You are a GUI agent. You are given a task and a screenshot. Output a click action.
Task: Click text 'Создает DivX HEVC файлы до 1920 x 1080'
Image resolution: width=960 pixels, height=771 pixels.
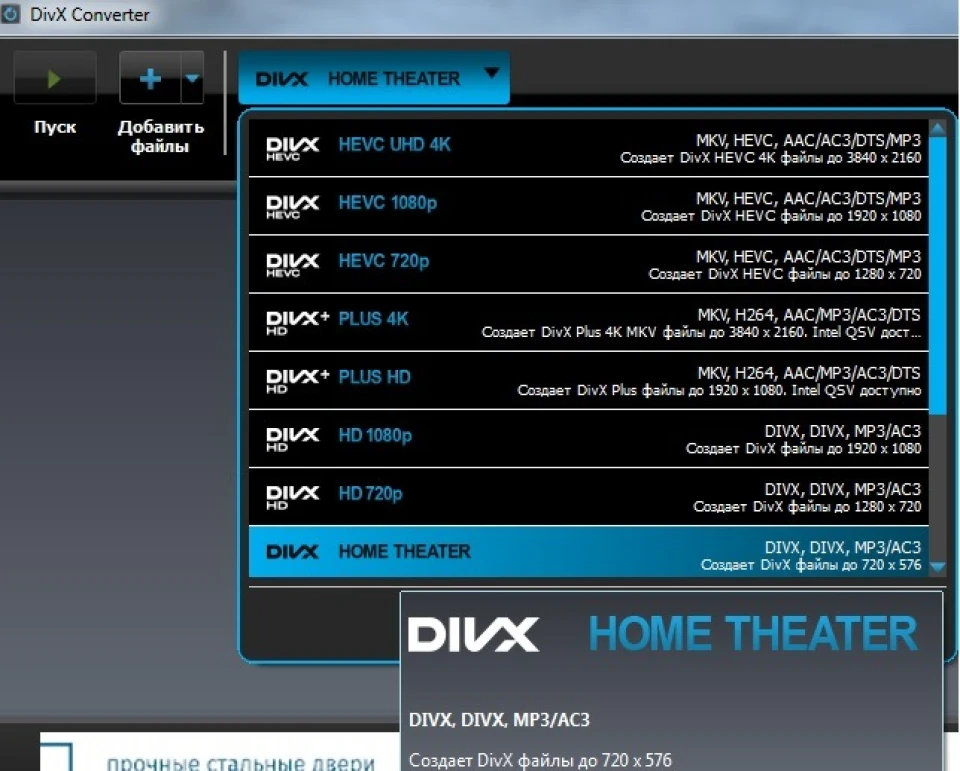[x=781, y=216]
